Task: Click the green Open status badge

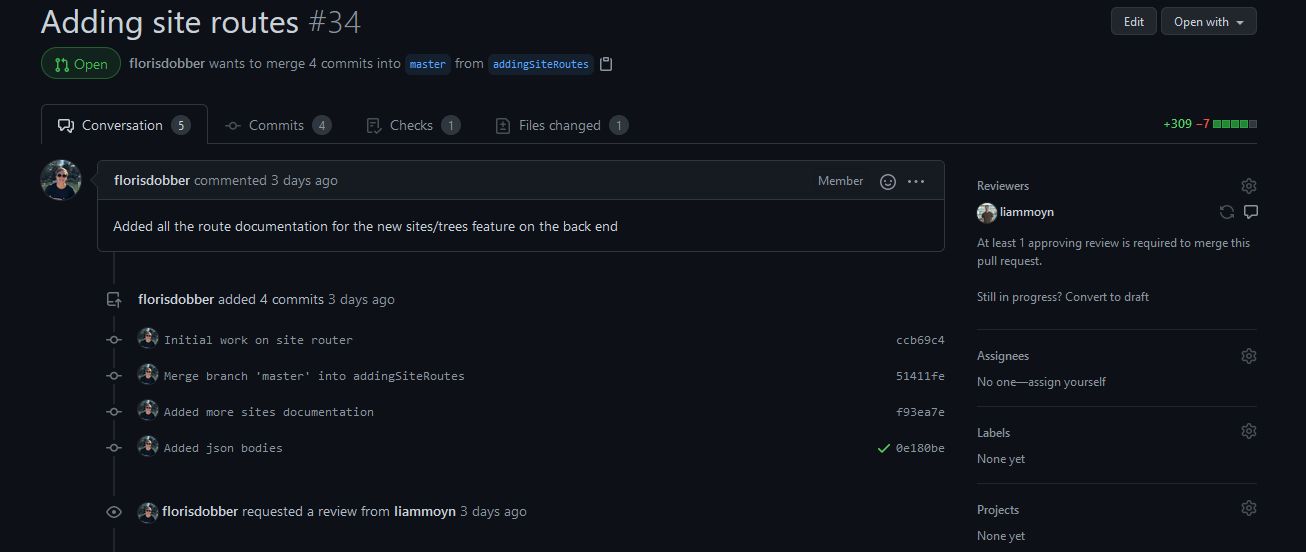Action: 81,64
